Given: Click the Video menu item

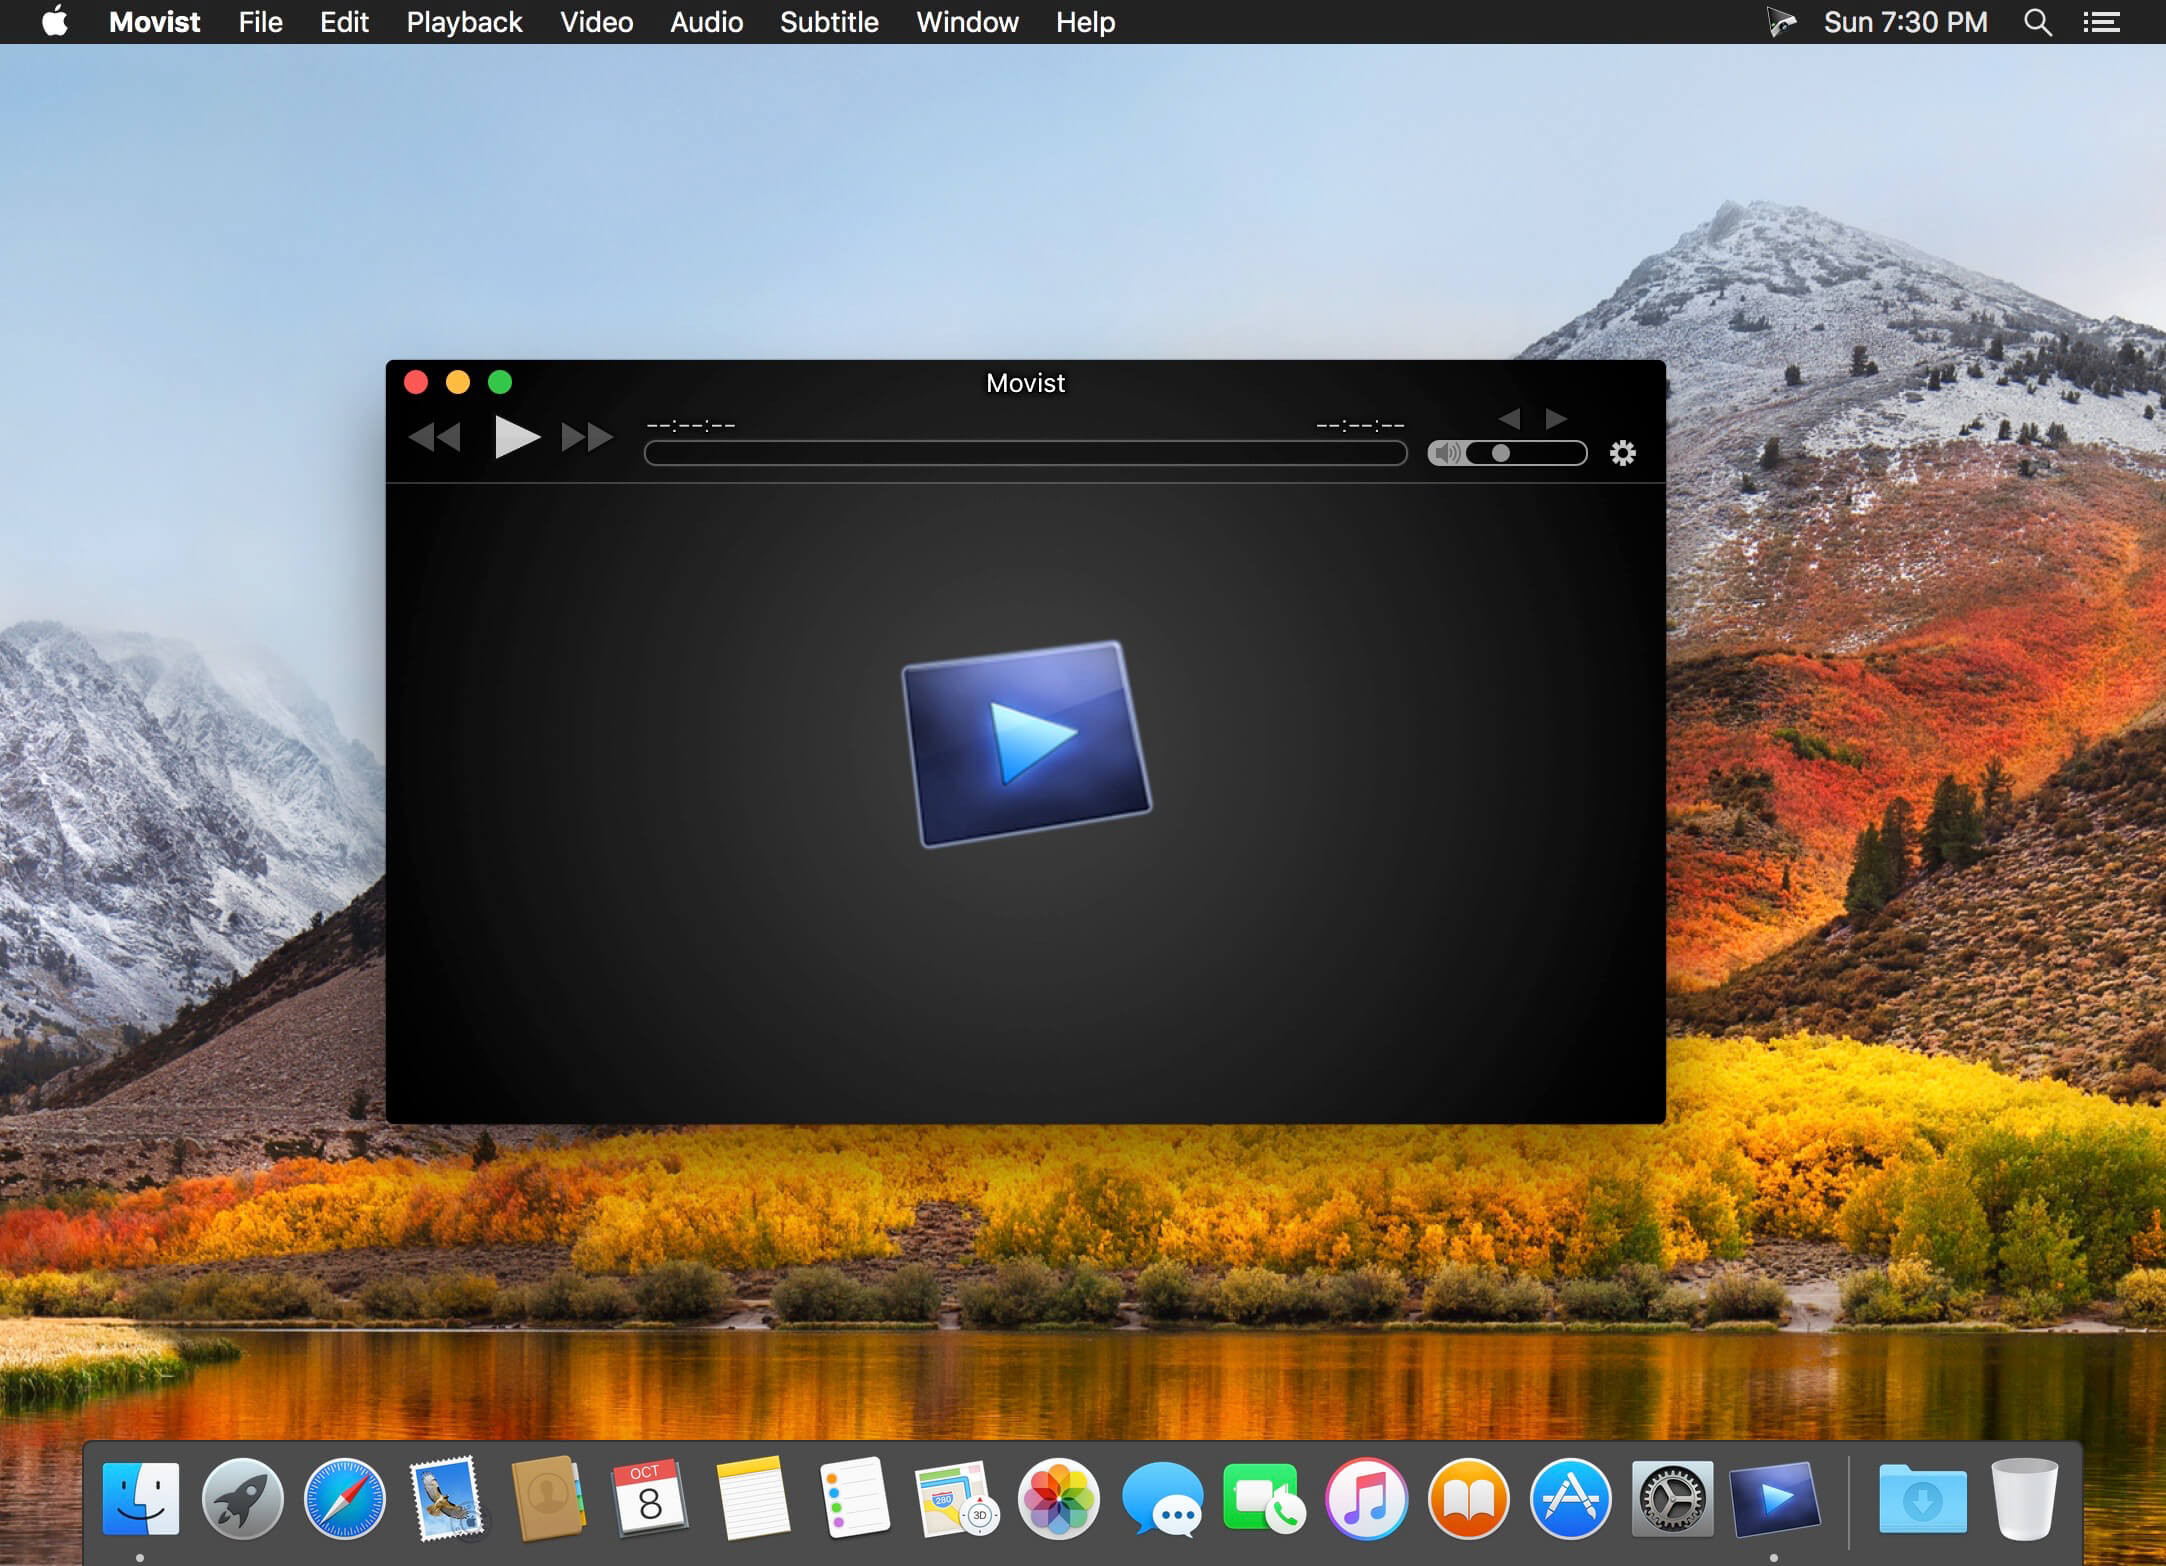Looking at the screenshot, I should point(595,22).
